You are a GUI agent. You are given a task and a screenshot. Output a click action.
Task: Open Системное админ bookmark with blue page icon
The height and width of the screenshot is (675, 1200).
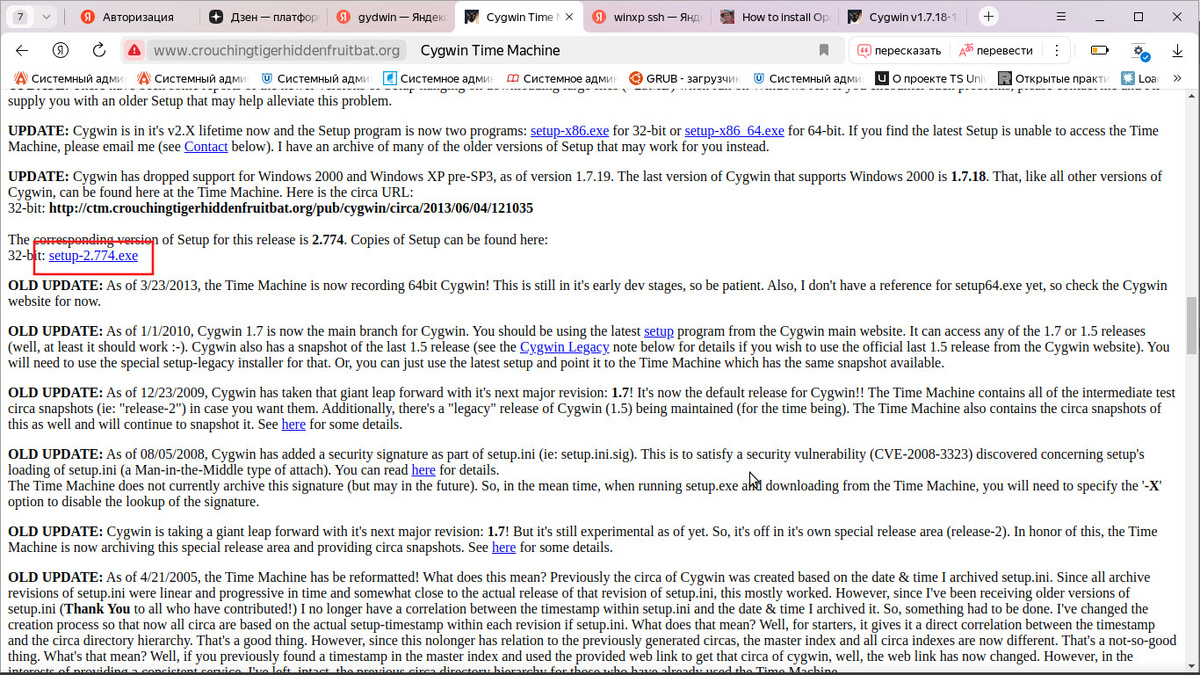click(x=439, y=78)
